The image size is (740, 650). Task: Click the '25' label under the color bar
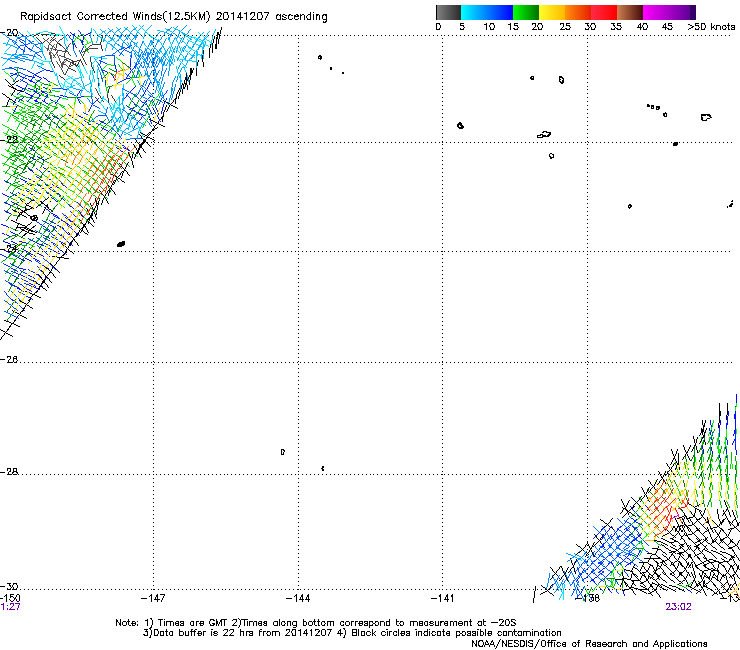click(565, 26)
